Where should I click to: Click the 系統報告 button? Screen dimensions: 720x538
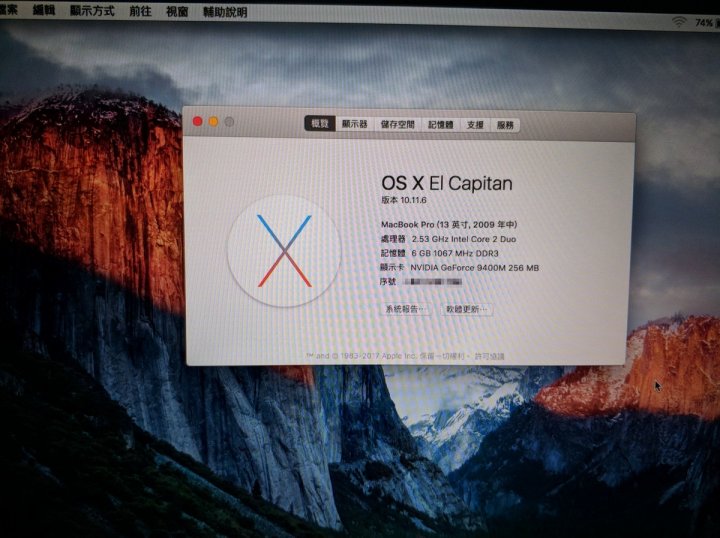(405, 309)
